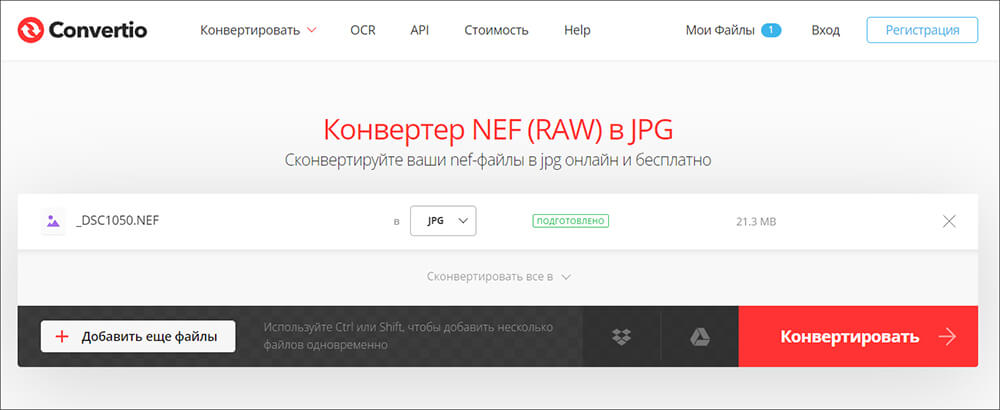Expand the Конвертировать menu in the header
1000x410 pixels.
258,30
